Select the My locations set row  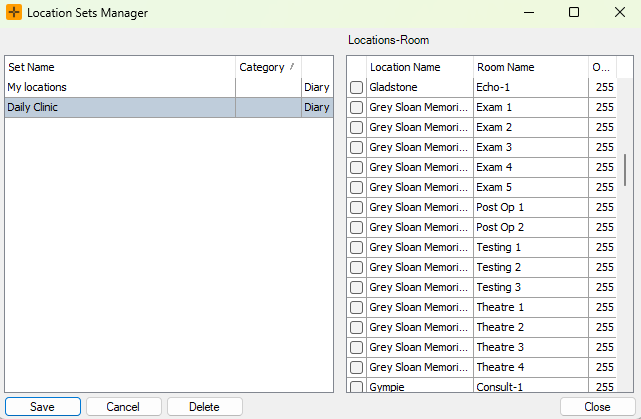coord(169,87)
